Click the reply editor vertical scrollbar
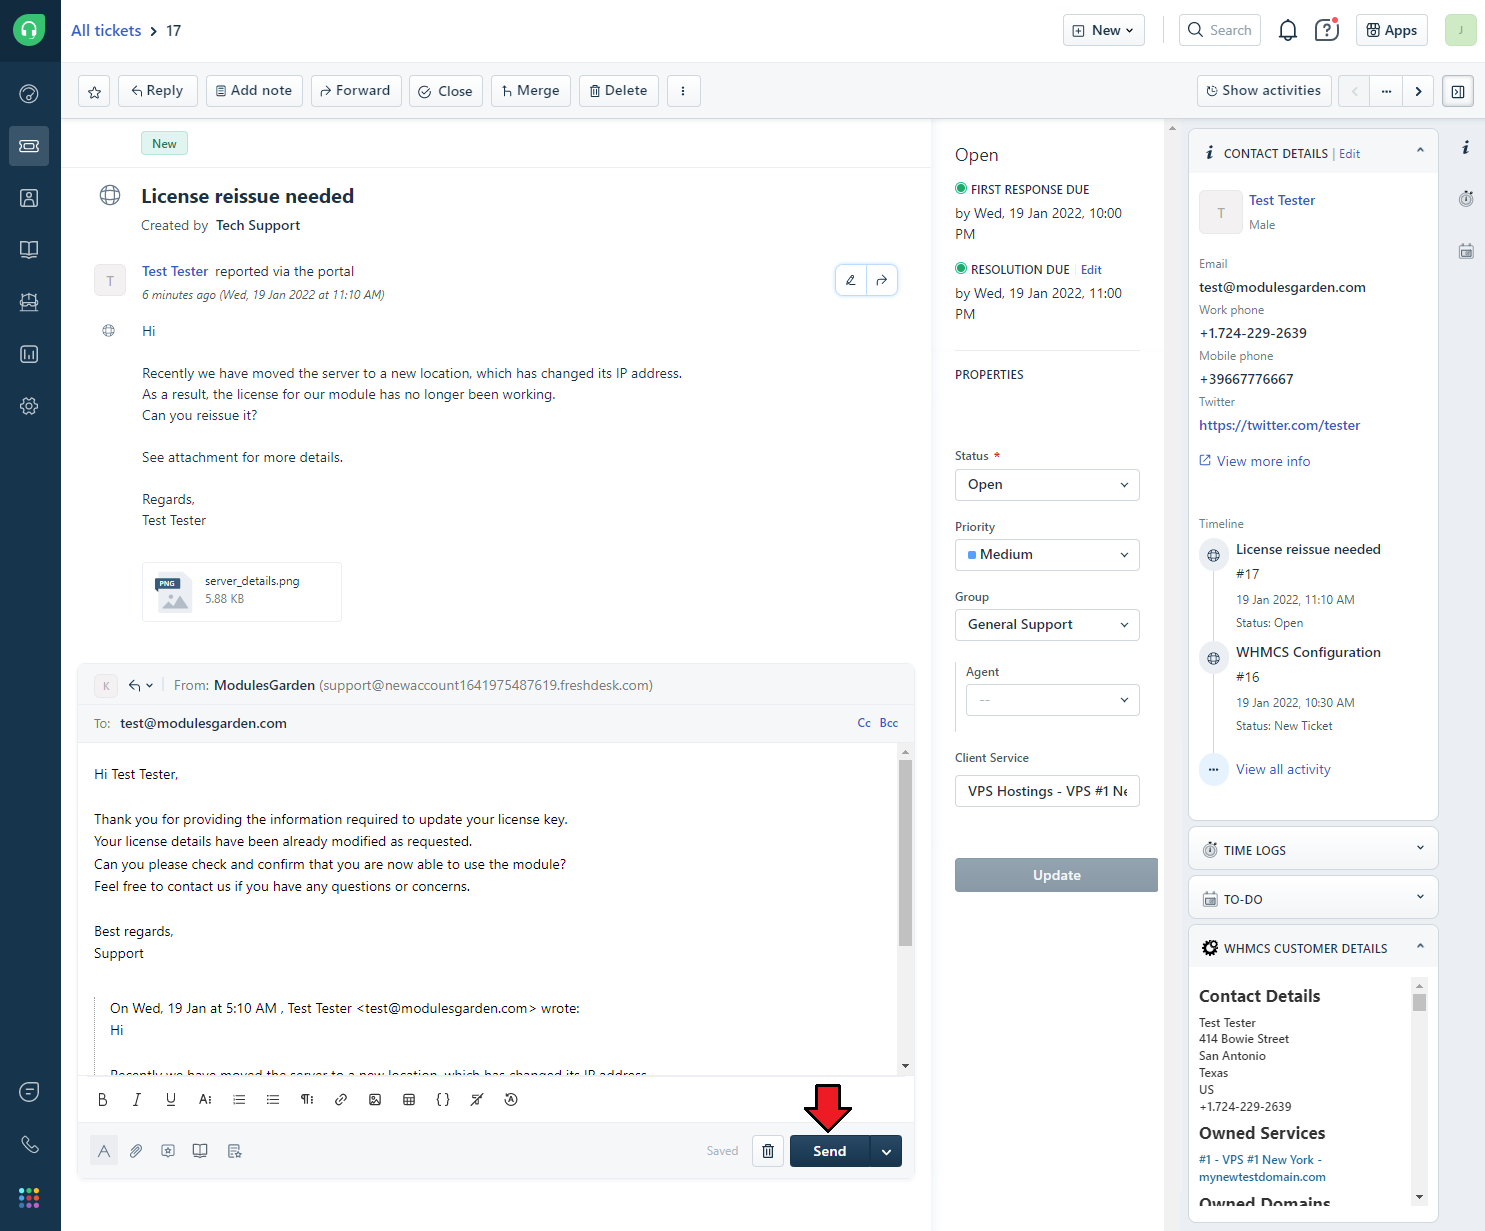The width and height of the screenshot is (1485, 1231). [905, 852]
